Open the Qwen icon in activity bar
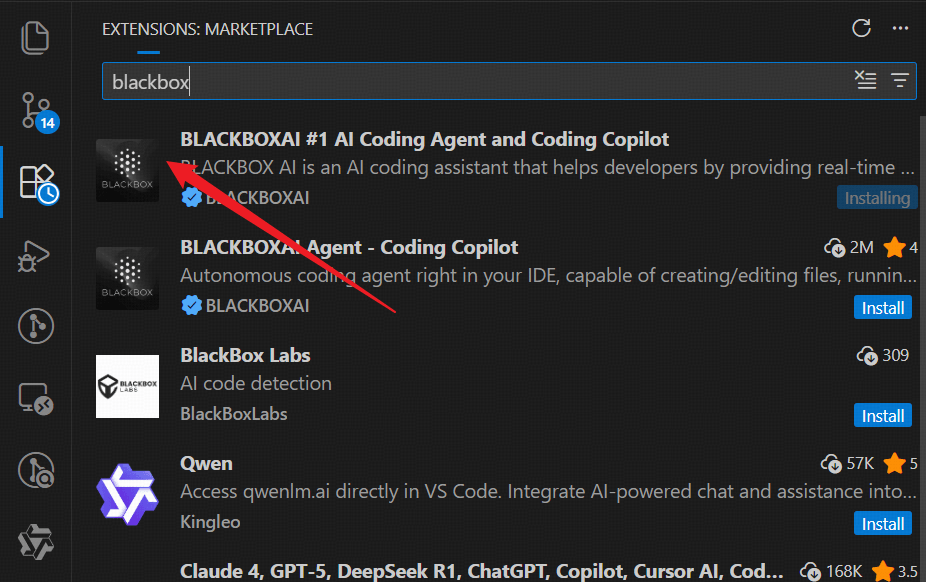Viewport: 926px width, 582px height. coord(36,541)
